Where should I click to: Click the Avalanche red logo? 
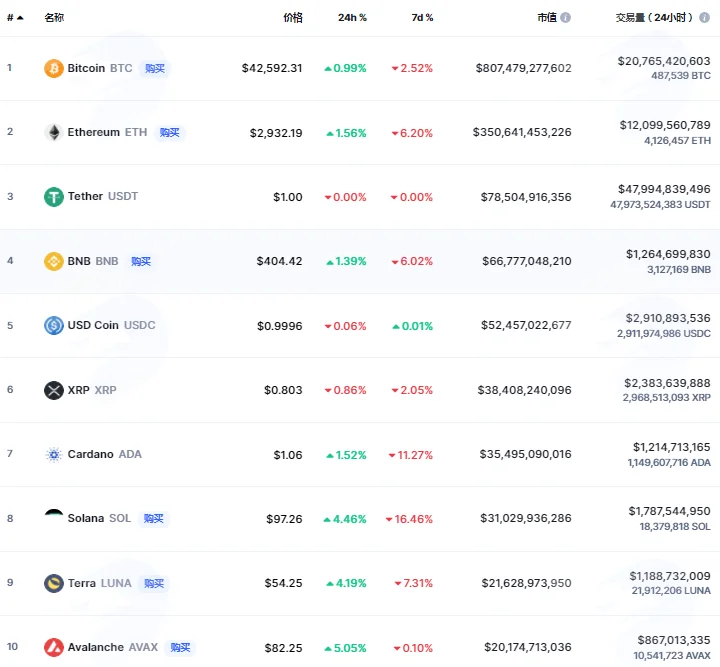click(54, 647)
